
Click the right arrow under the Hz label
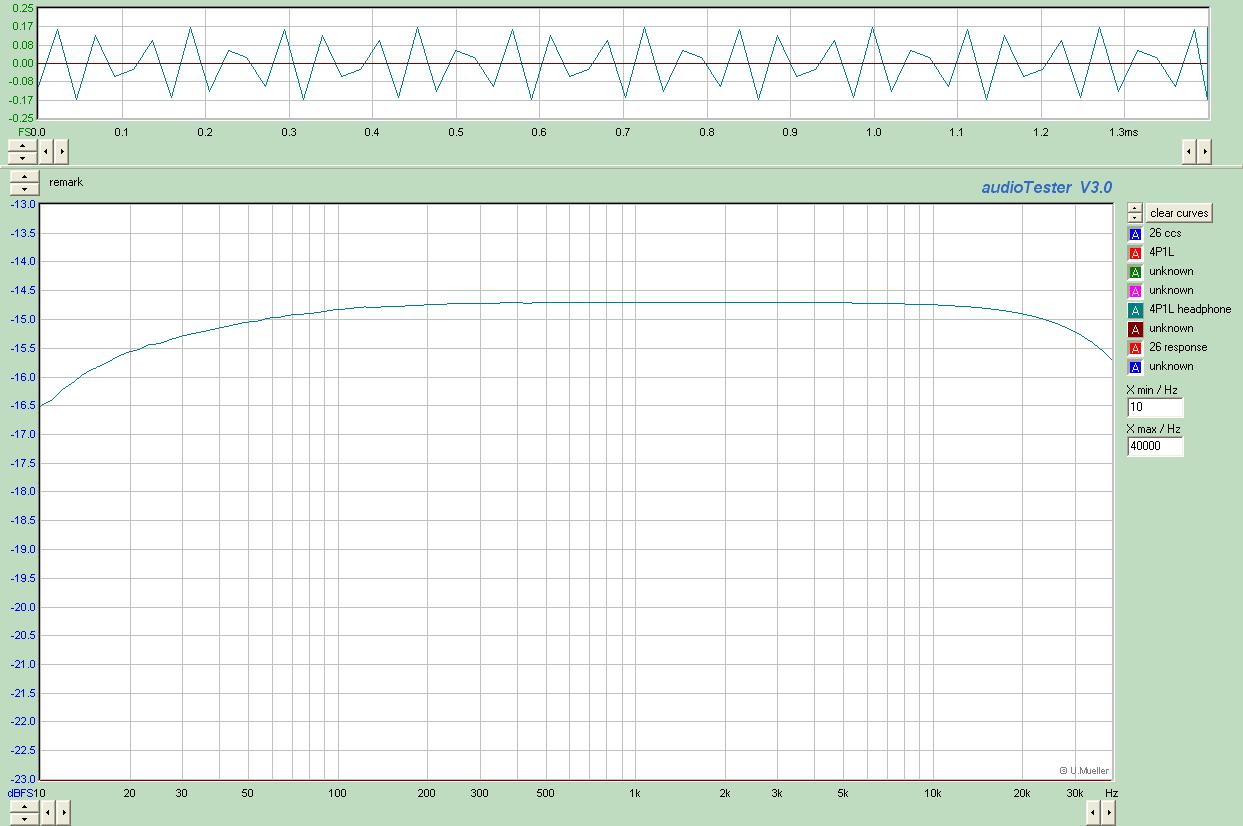1109,813
